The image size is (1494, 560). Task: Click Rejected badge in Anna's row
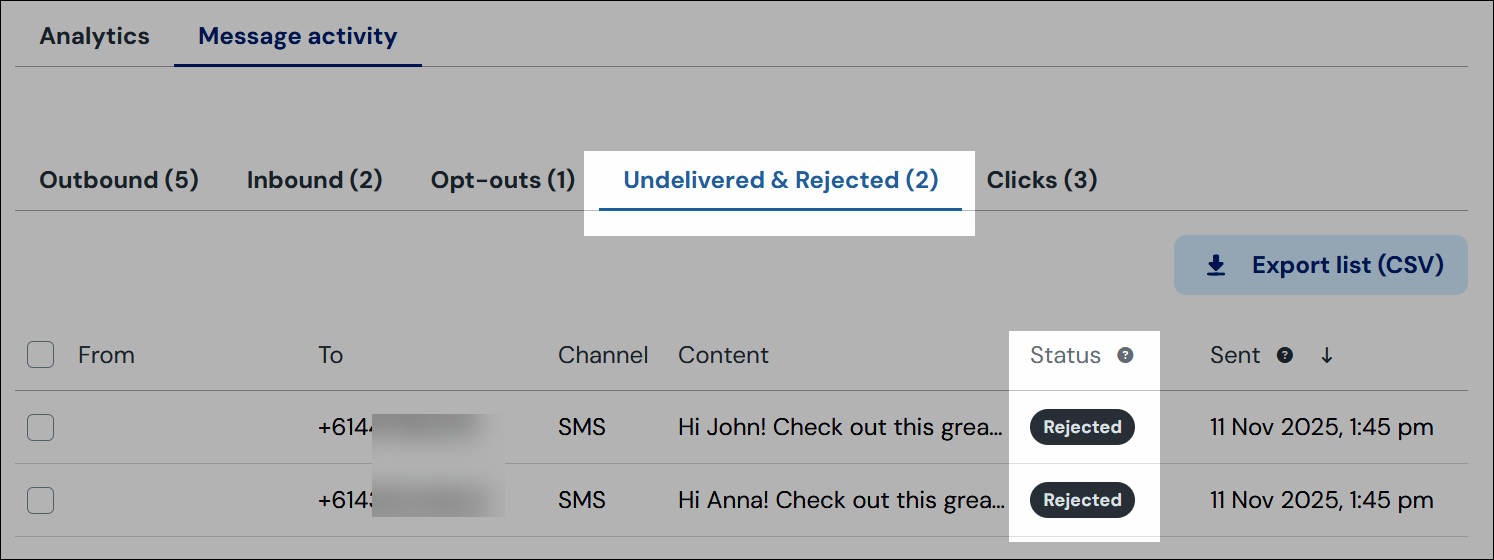tap(1082, 500)
